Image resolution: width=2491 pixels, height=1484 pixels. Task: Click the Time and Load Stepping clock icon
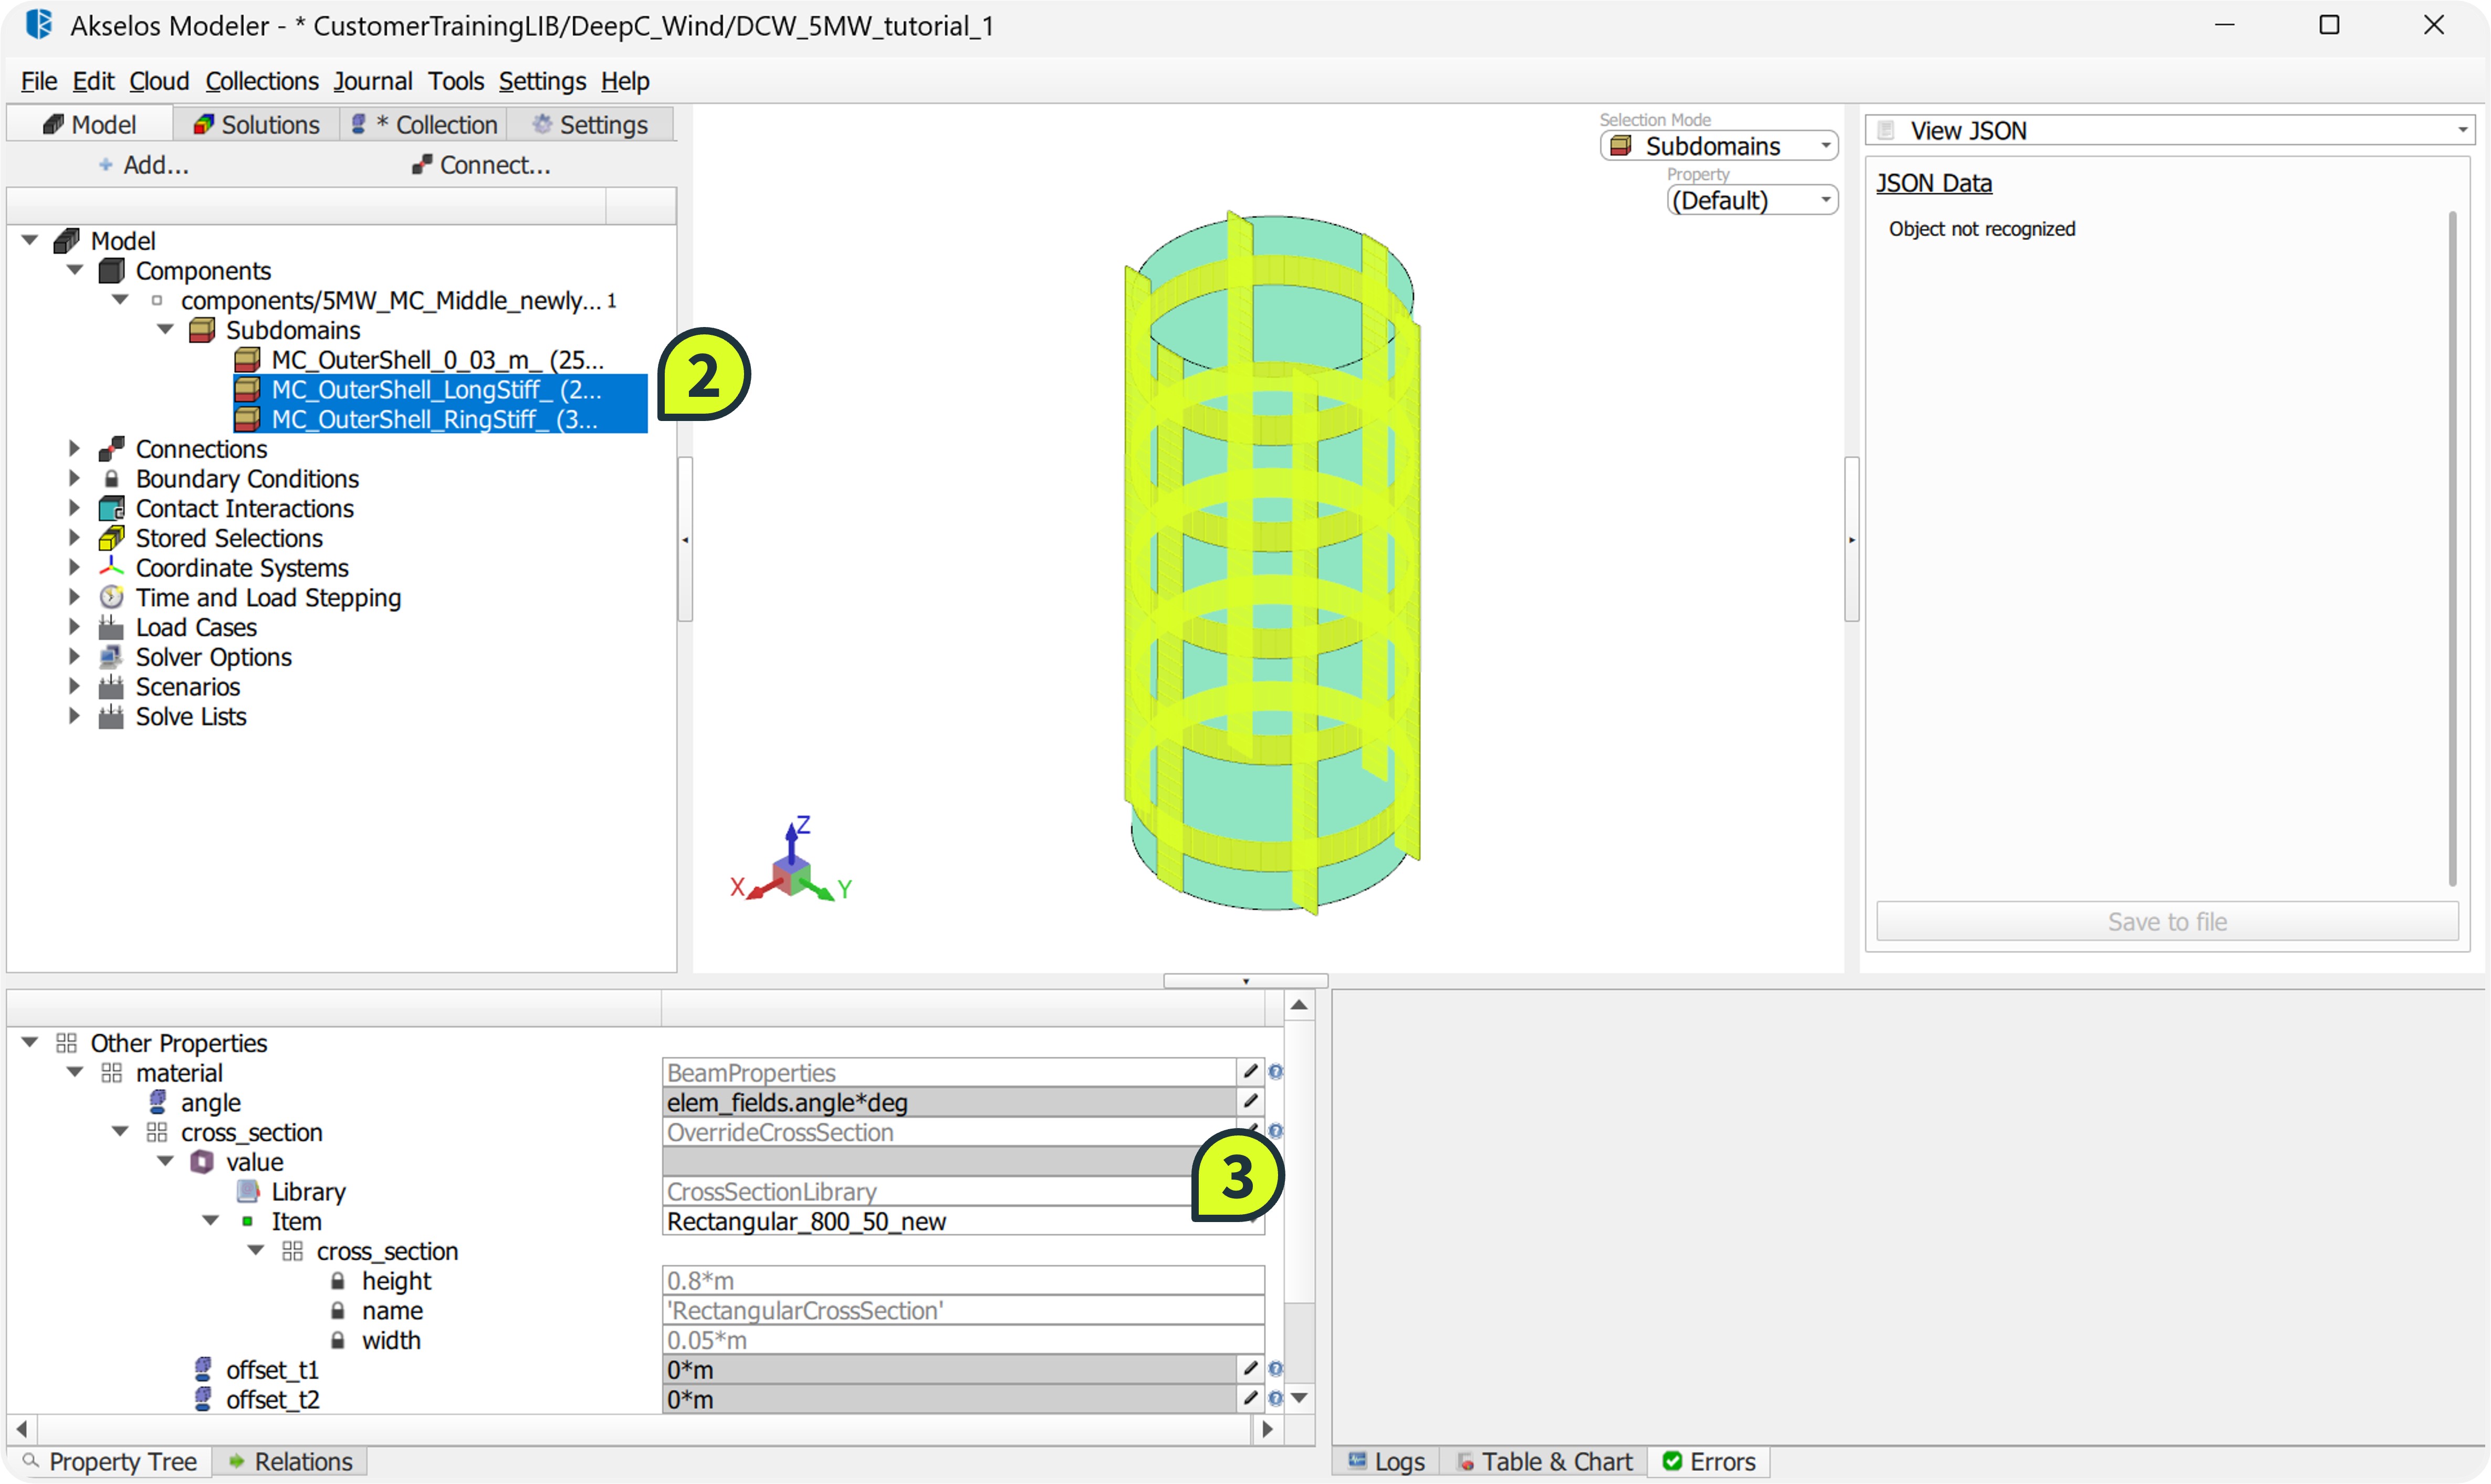(111, 598)
